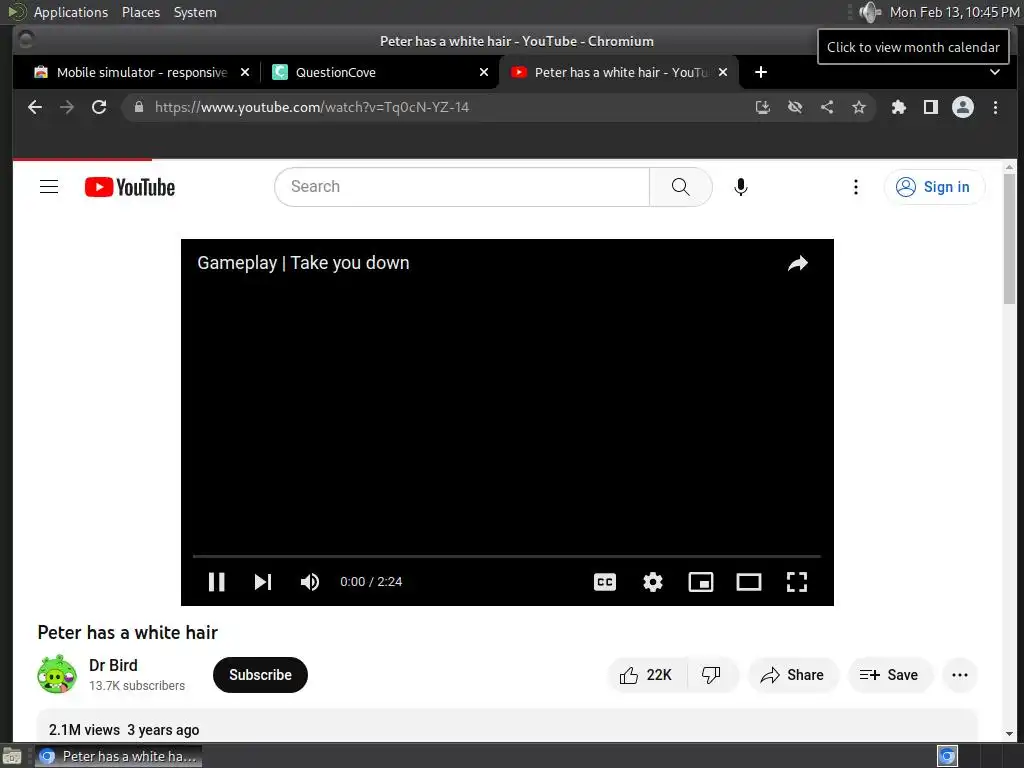The width and height of the screenshot is (1024, 768).
Task: Open the Places menu
Action: tap(140, 12)
